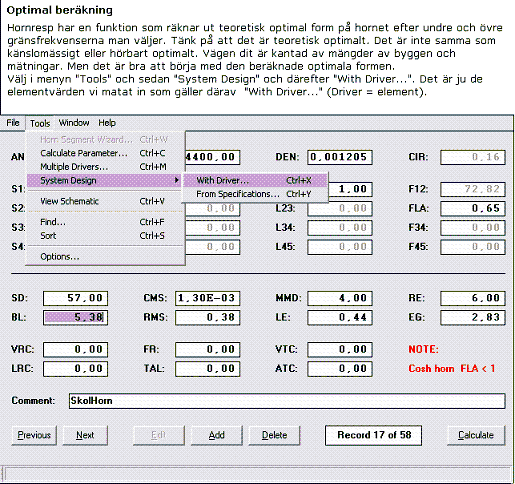Choose From Specifications... in submenu

(x=255, y=194)
